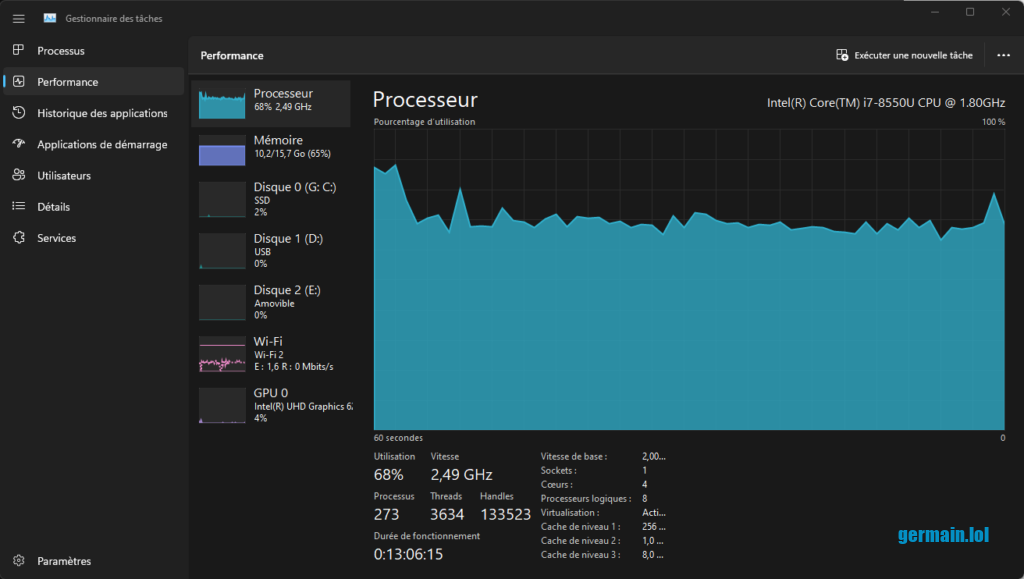Click Applications de démarrage gauge icon

[18, 144]
